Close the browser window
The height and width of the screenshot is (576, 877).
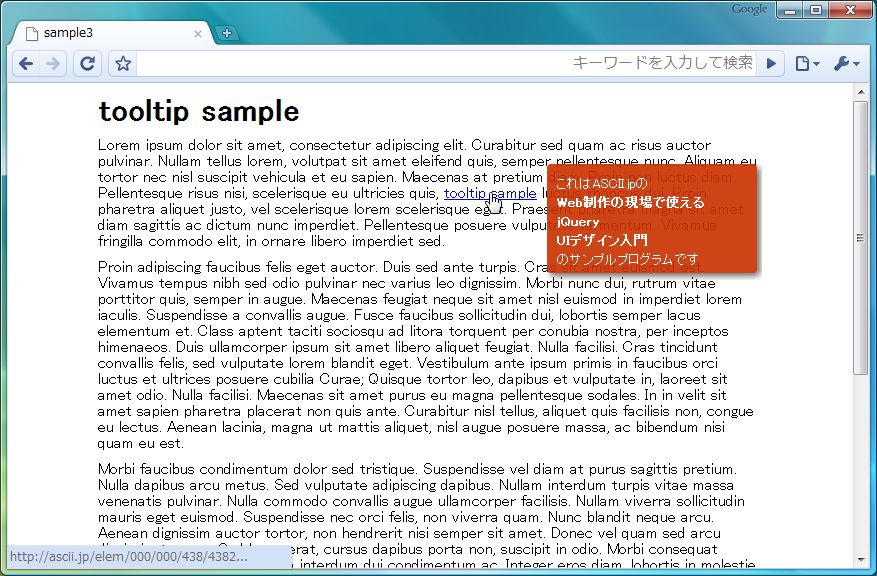click(x=851, y=10)
